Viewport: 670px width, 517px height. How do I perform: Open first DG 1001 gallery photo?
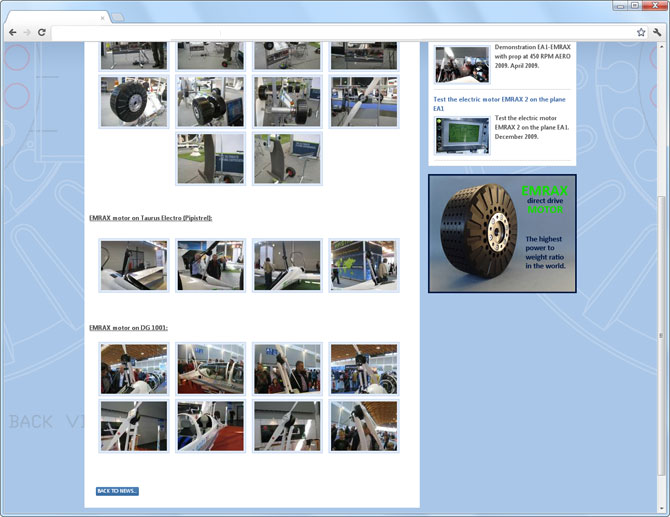click(134, 369)
